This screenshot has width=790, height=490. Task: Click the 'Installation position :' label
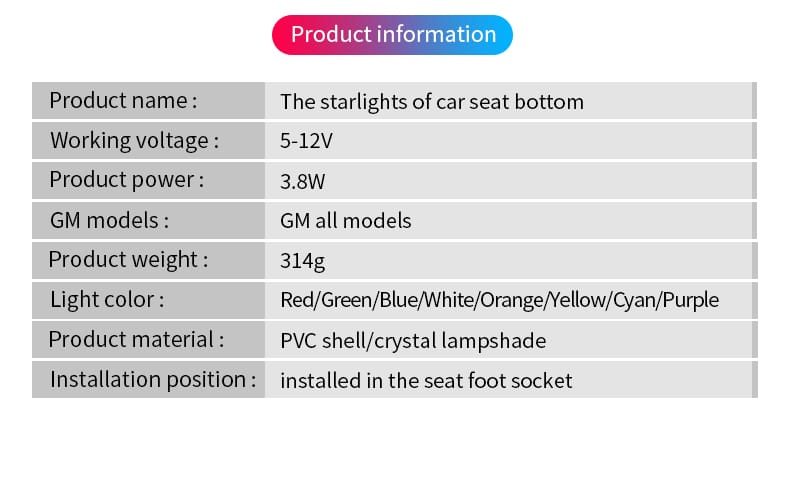(x=152, y=379)
